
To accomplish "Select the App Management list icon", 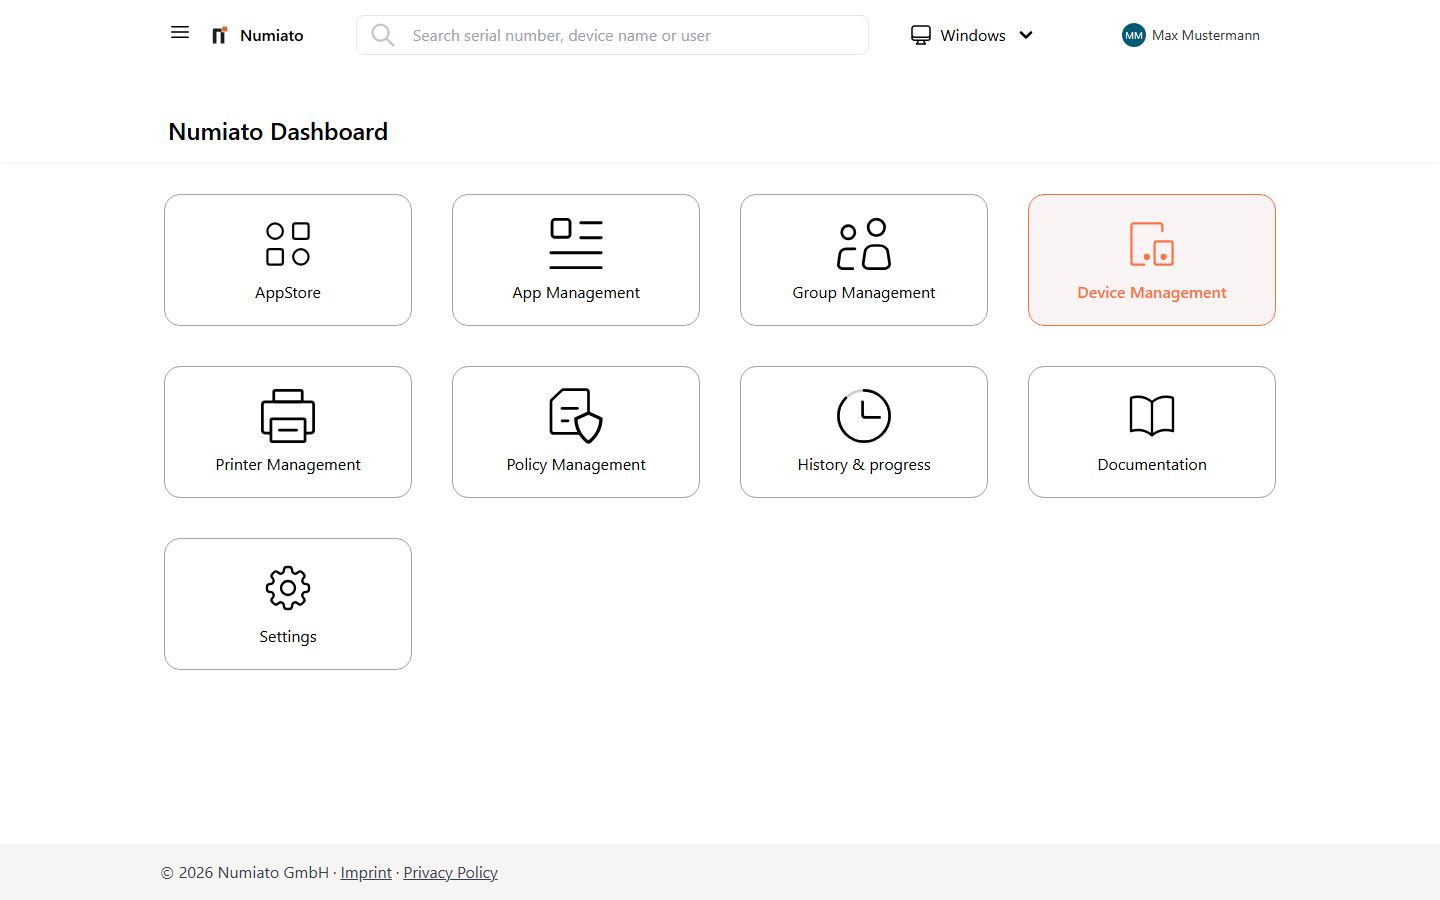I will [x=576, y=242].
